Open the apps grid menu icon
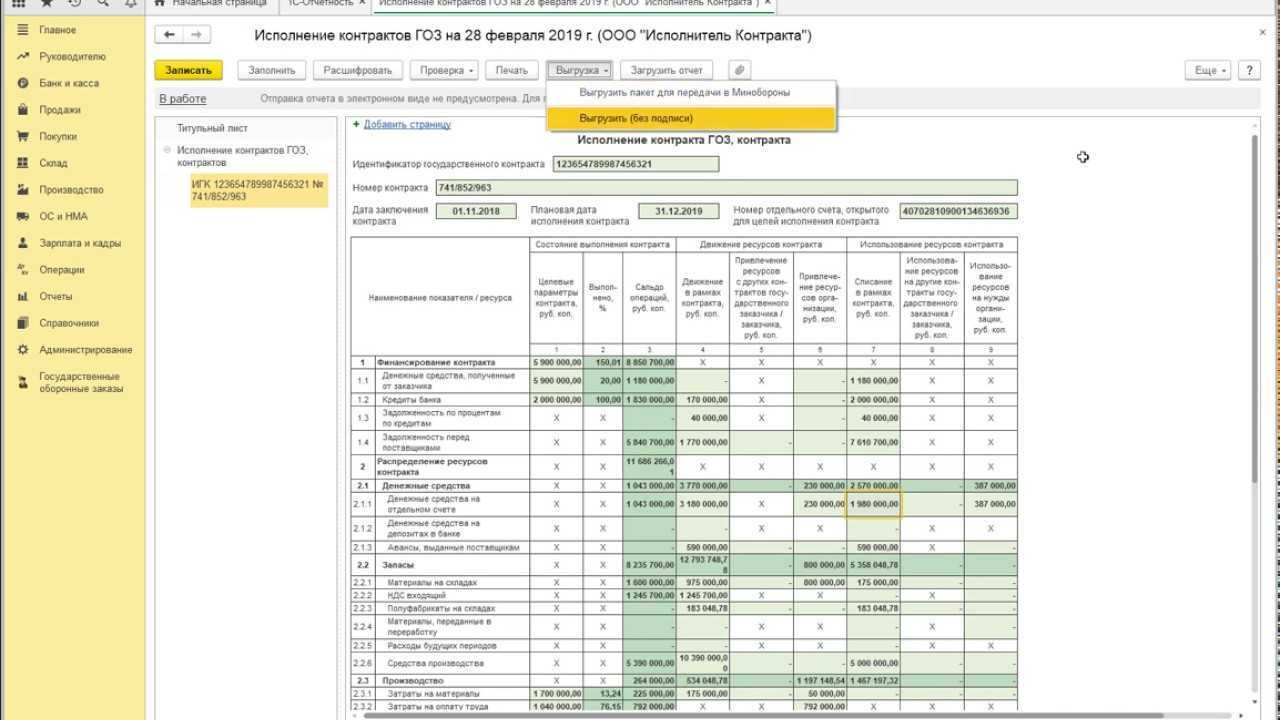The image size is (1280, 720). tap(18, 3)
